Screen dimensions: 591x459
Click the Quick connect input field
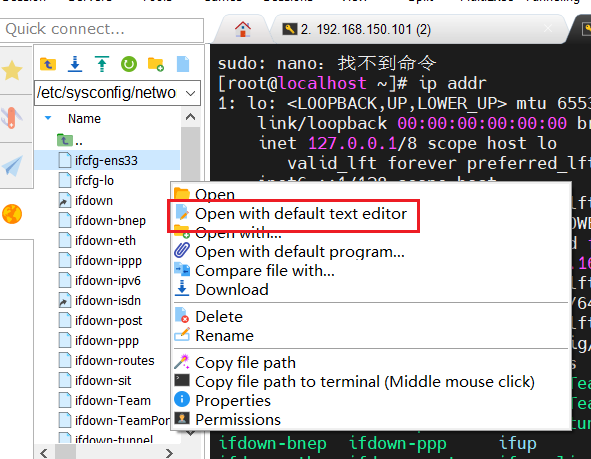pos(102,29)
